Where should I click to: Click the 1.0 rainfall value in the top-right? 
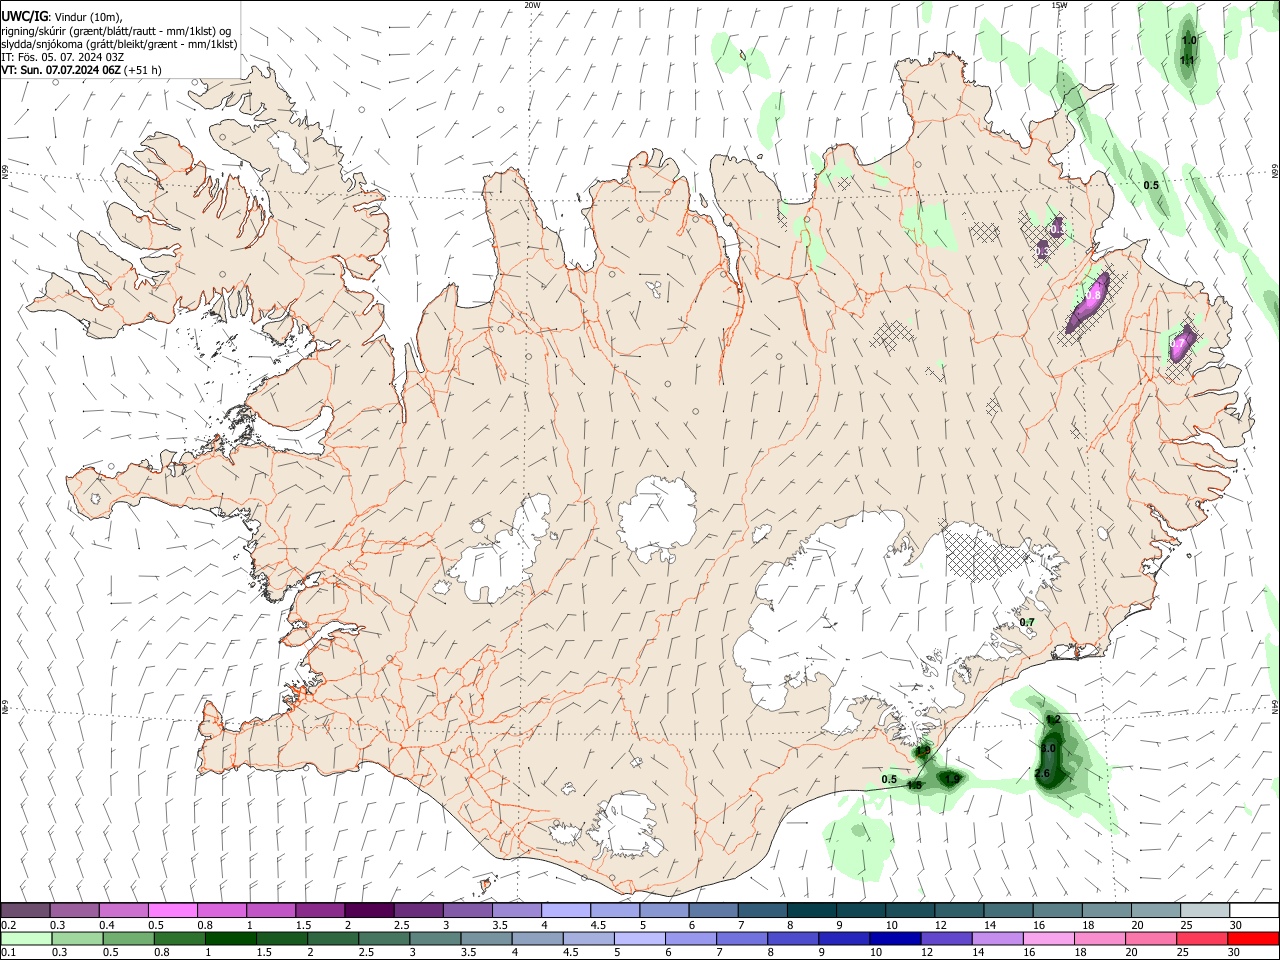pos(1190,41)
